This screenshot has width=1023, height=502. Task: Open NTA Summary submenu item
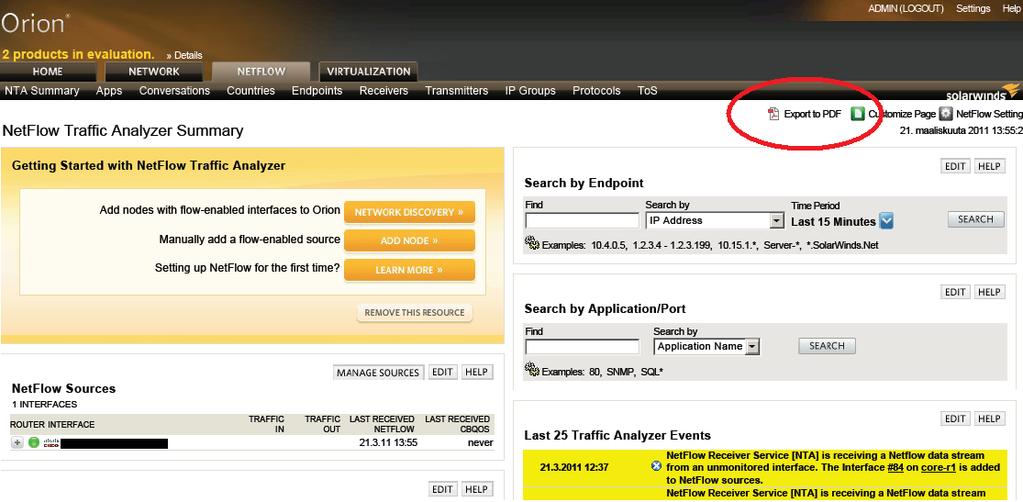click(x=42, y=91)
